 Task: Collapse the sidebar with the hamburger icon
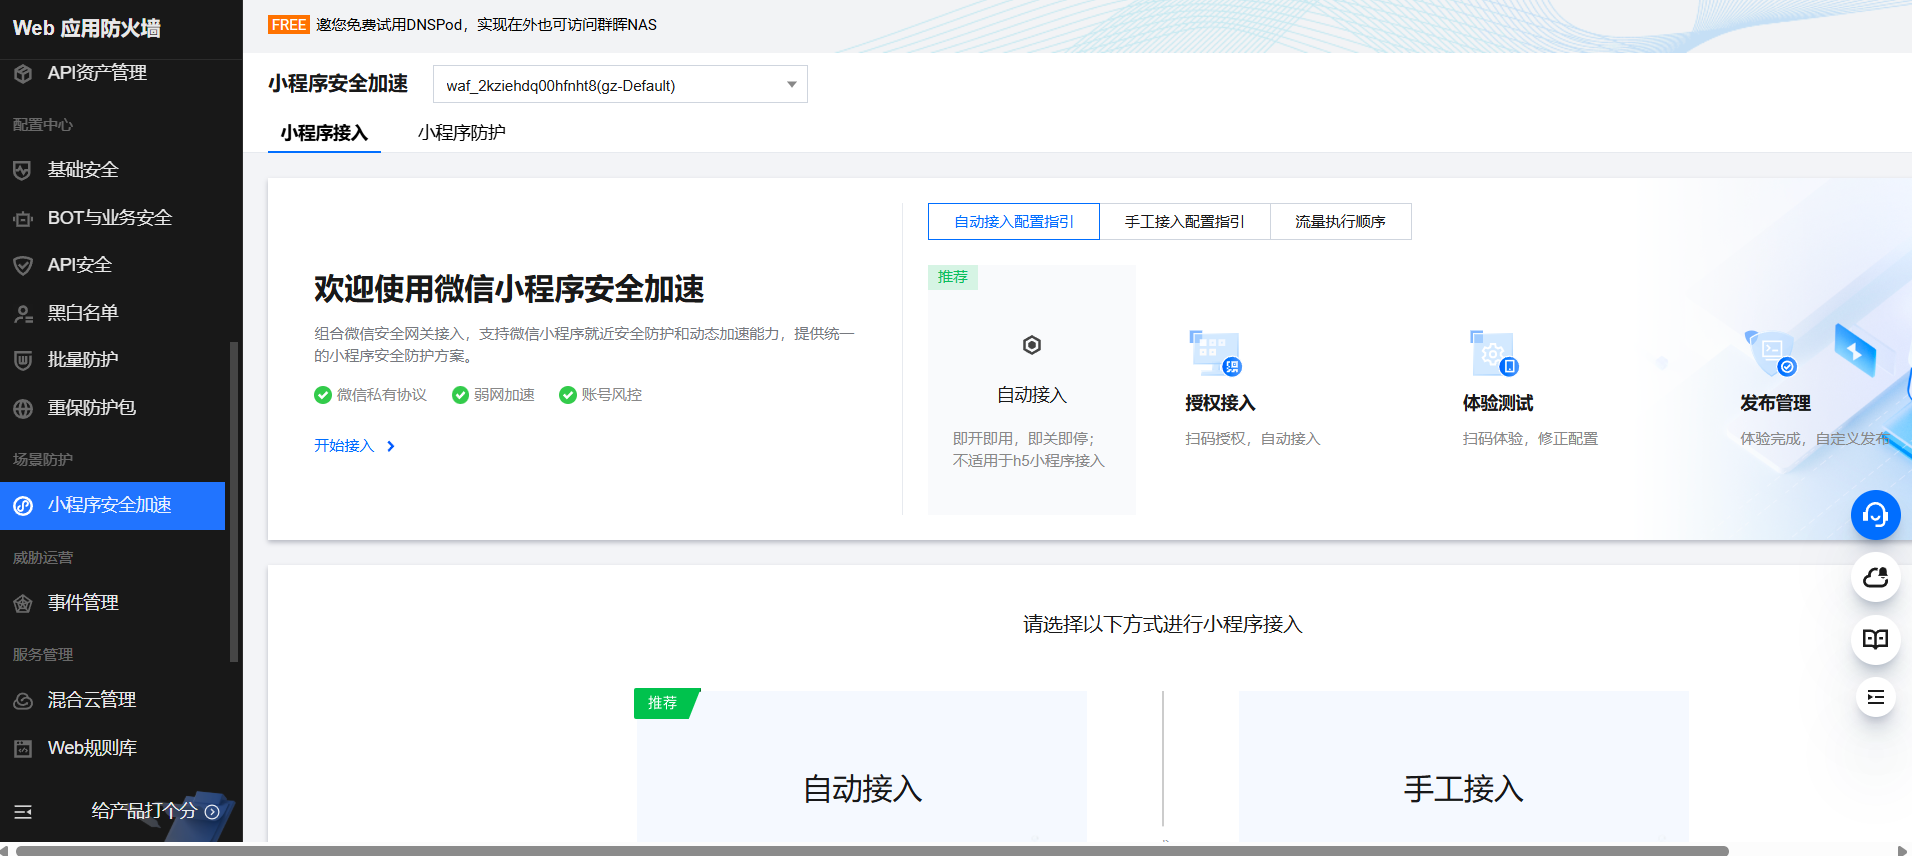pos(23,812)
